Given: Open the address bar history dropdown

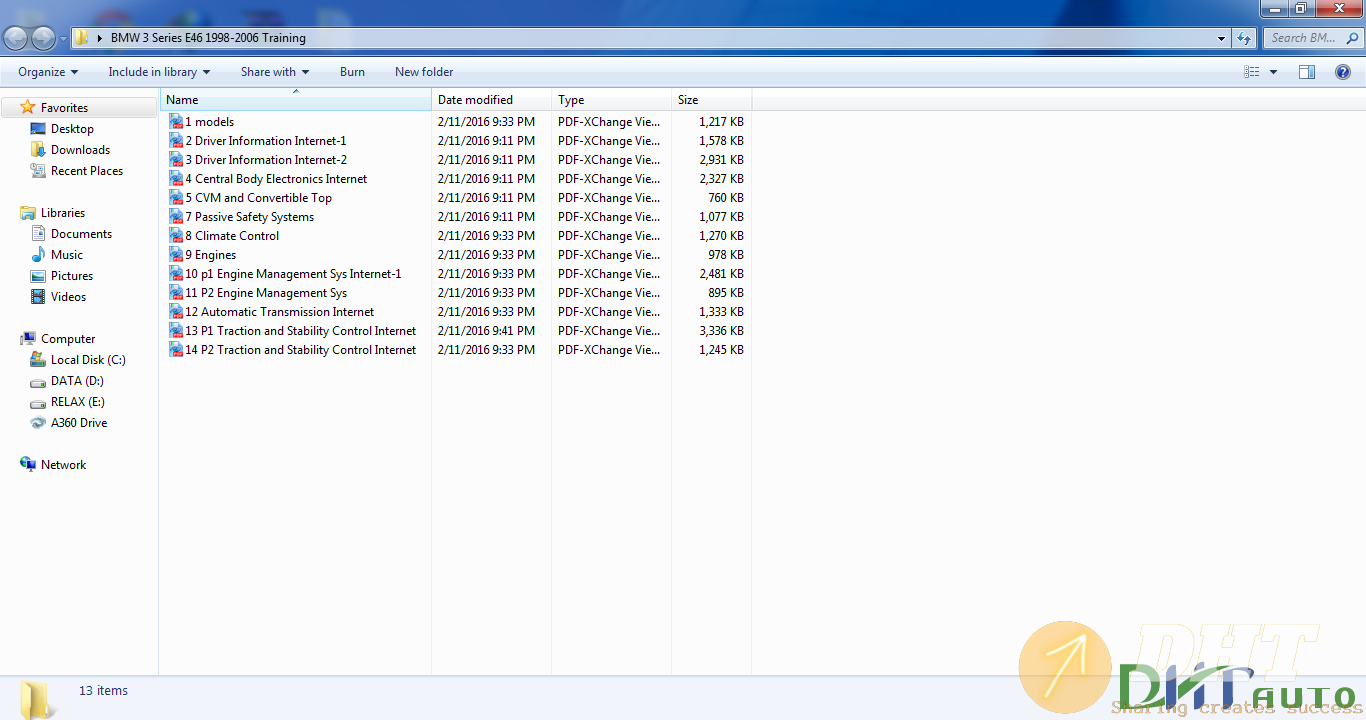Looking at the screenshot, I should click(1222, 38).
